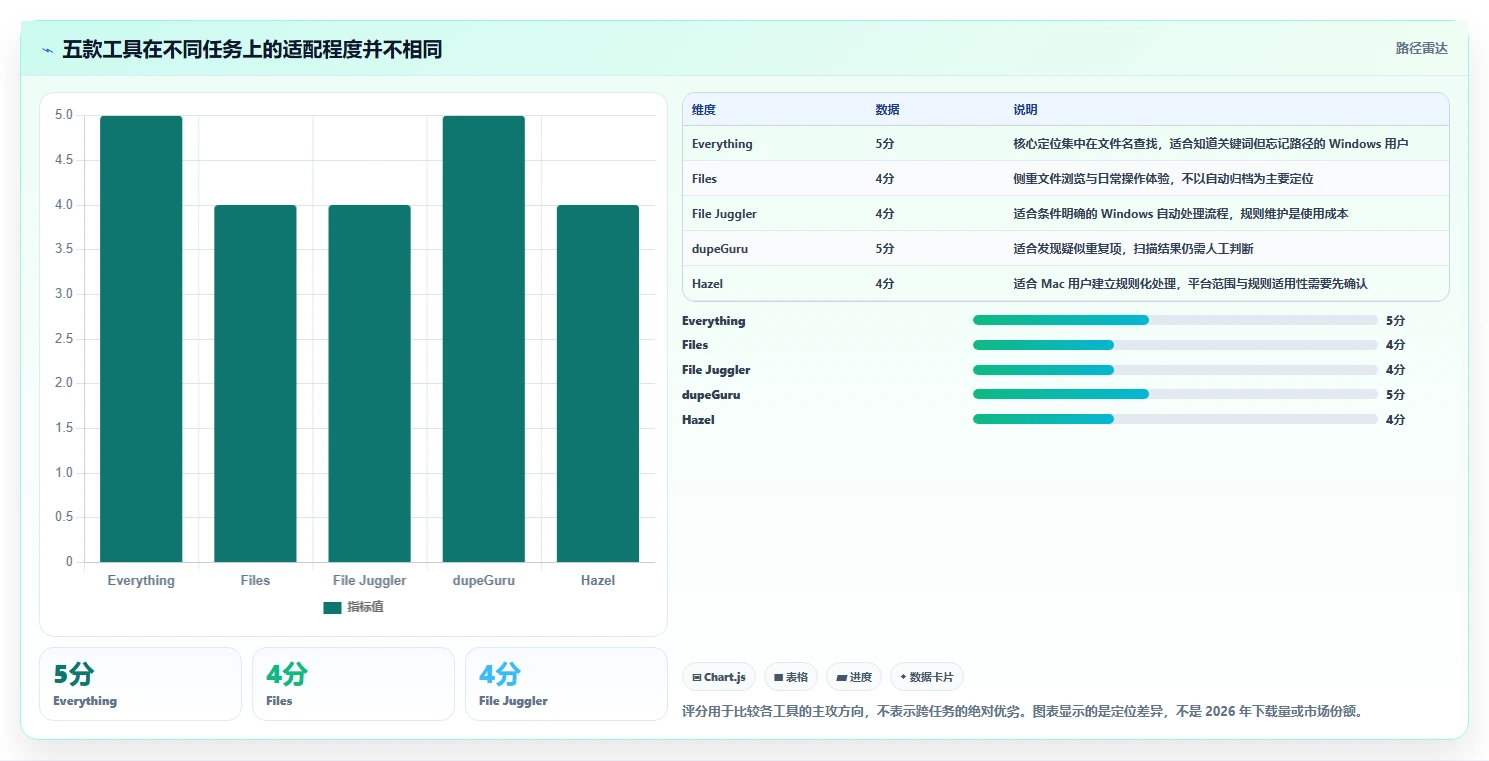This screenshot has height=761, width=1489.
Task: Click the 4.5 tick on the chart y-axis
Action: tap(63, 160)
